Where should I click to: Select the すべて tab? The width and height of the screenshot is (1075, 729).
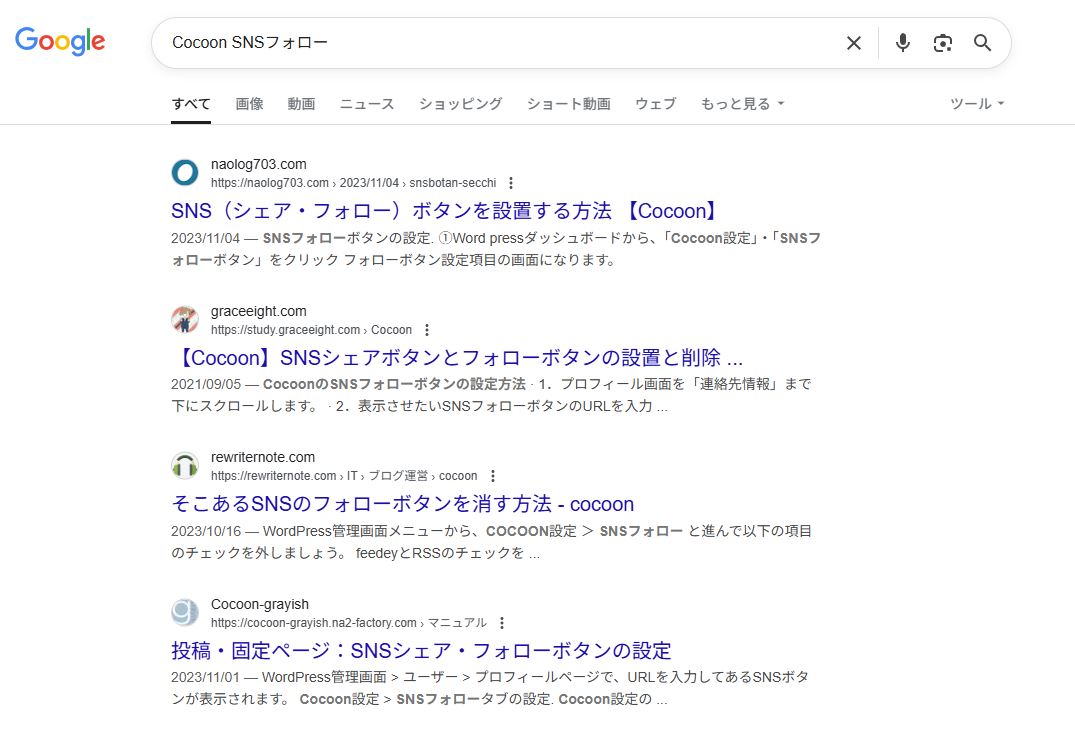(x=191, y=104)
